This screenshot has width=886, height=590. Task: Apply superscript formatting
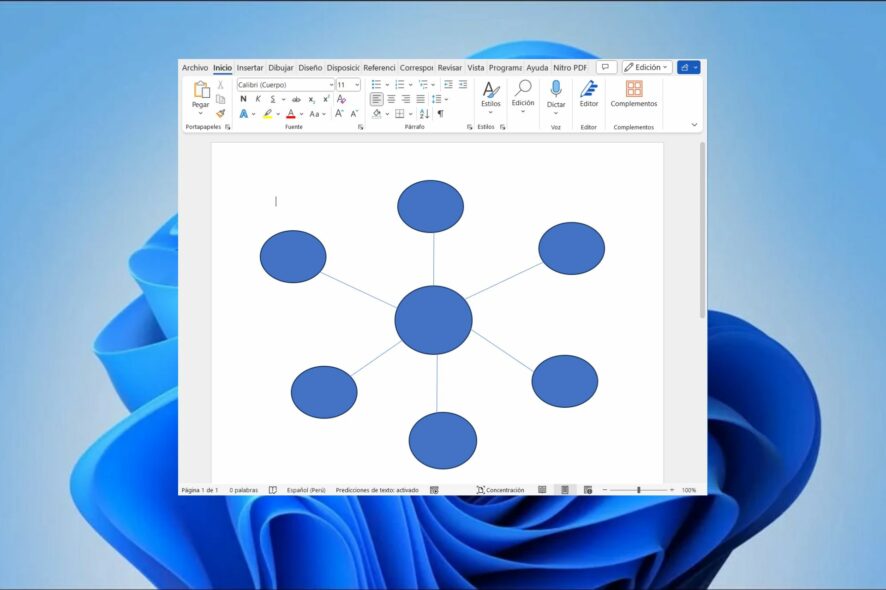326,99
